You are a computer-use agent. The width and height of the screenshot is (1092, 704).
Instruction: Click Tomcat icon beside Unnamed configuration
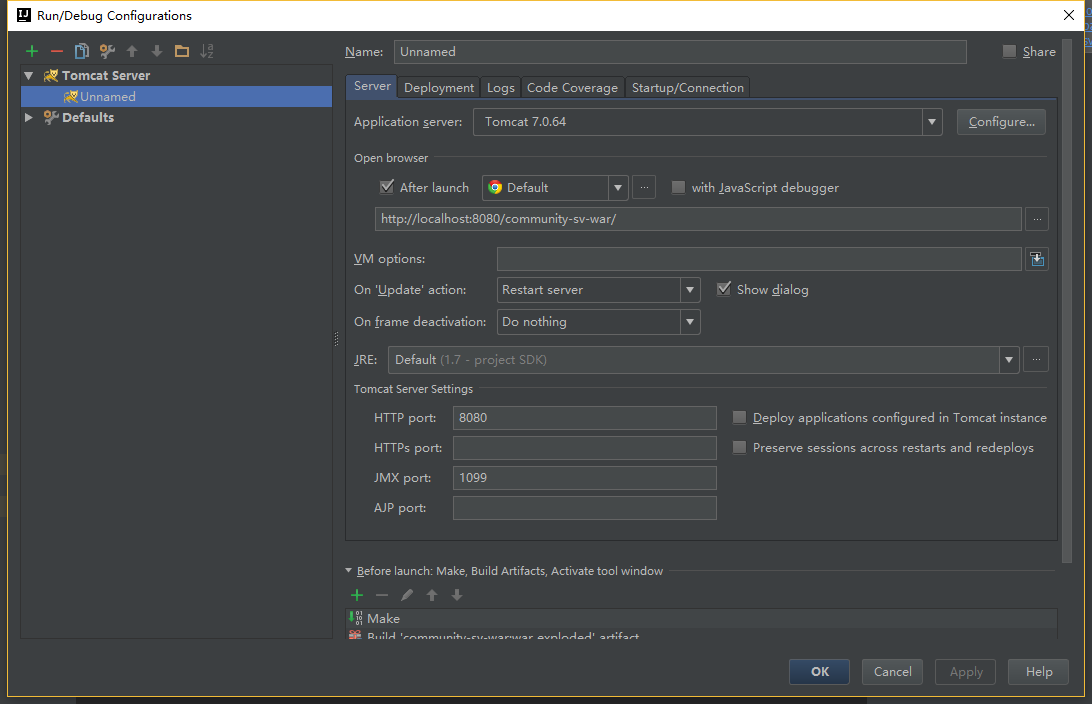[70, 97]
